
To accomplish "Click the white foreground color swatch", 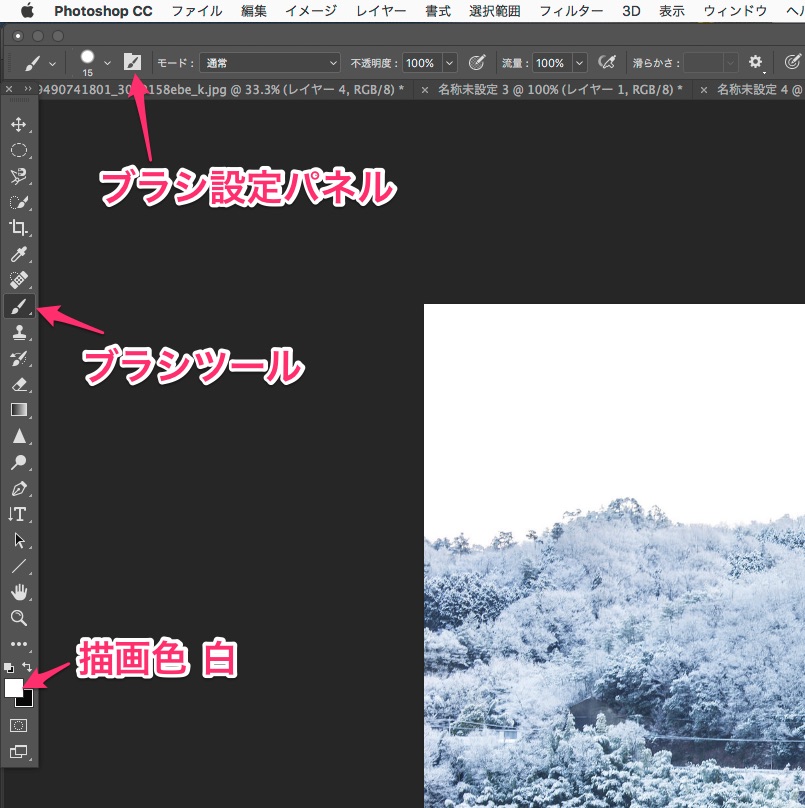I will (x=14, y=688).
